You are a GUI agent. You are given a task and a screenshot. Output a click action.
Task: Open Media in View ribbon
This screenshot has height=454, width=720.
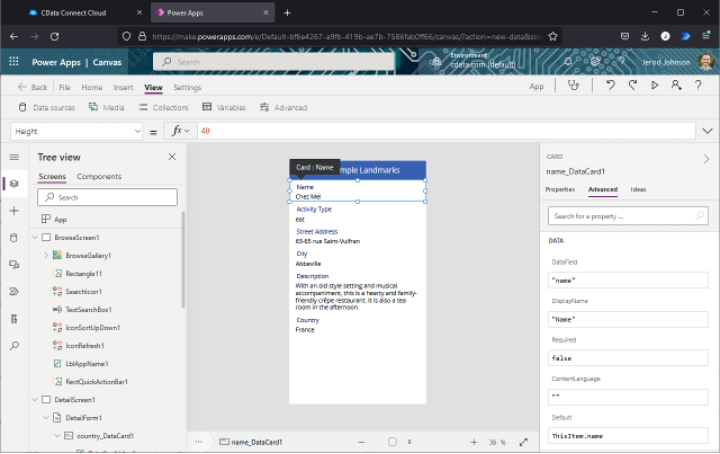point(107,107)
